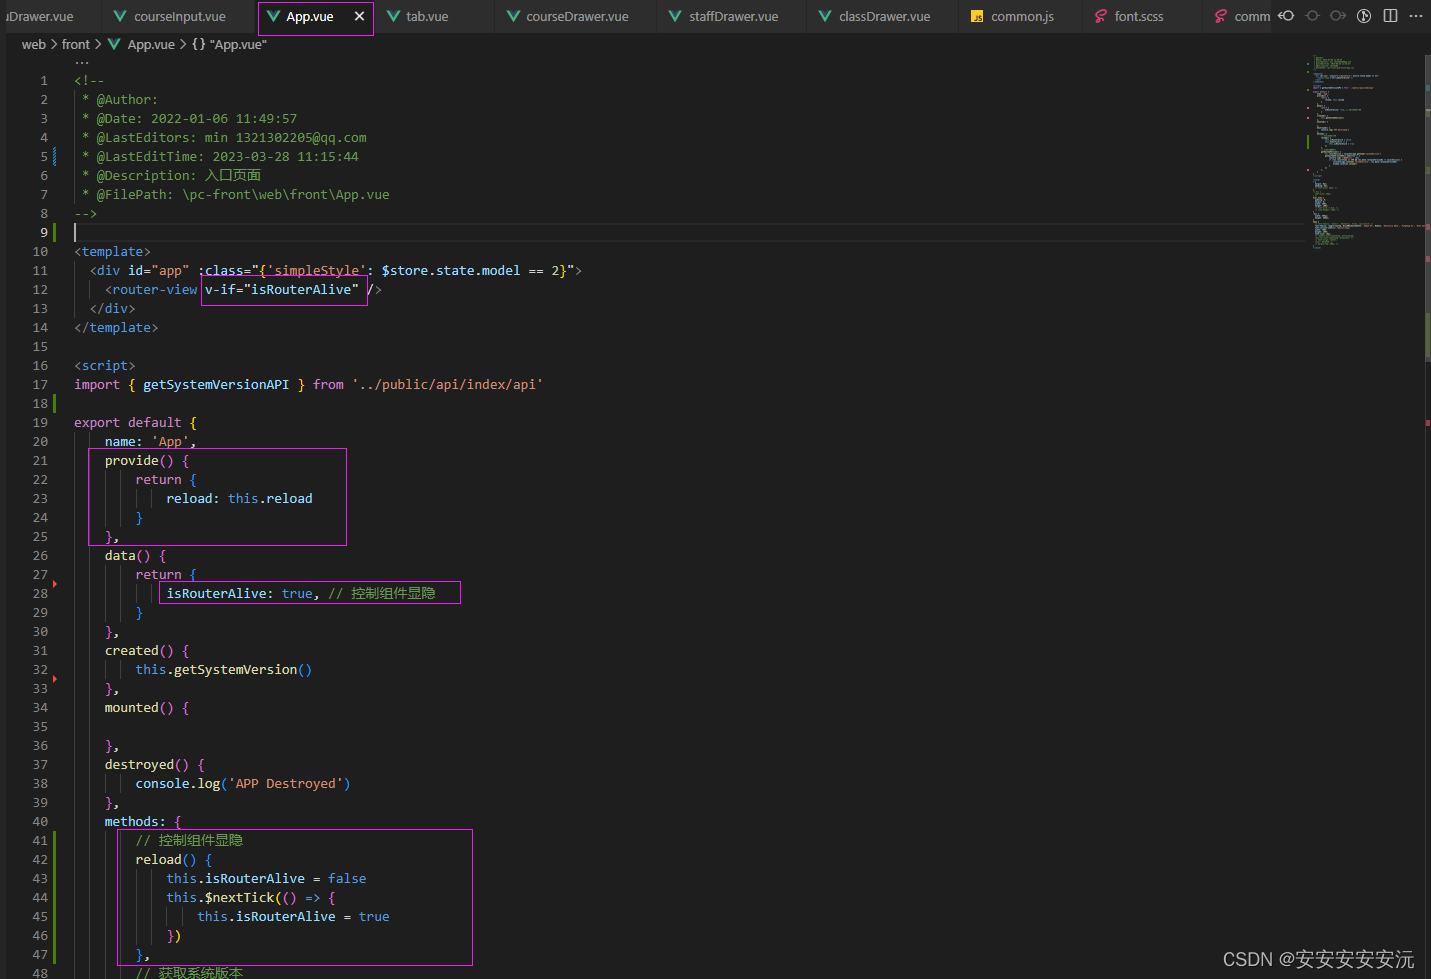Click the v-if="isRouterAlive" attribute
The image size is (1431, 979).
pyautogui.click(x=282, y=289)
